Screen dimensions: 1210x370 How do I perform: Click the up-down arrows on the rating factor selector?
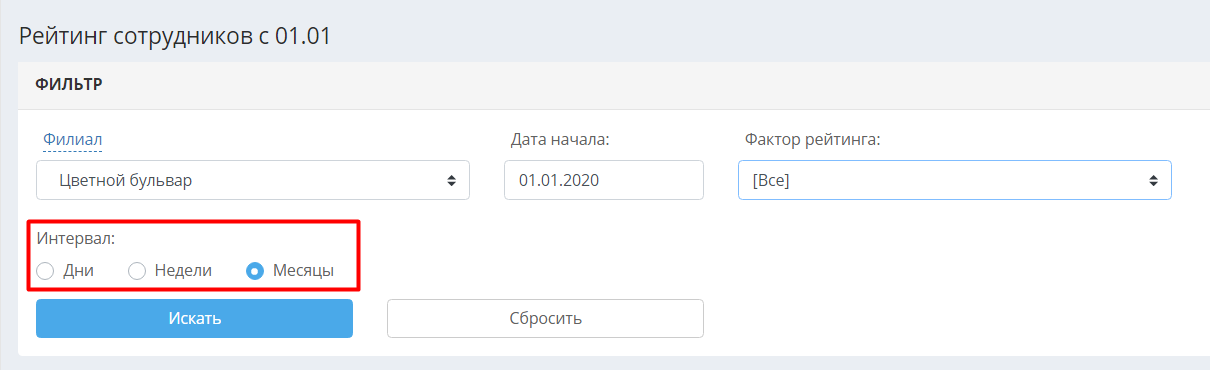1153,181
